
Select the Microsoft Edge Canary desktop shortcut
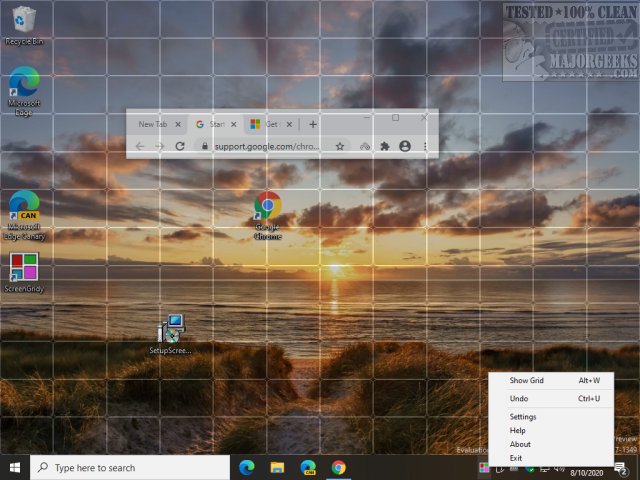(24, 216)
